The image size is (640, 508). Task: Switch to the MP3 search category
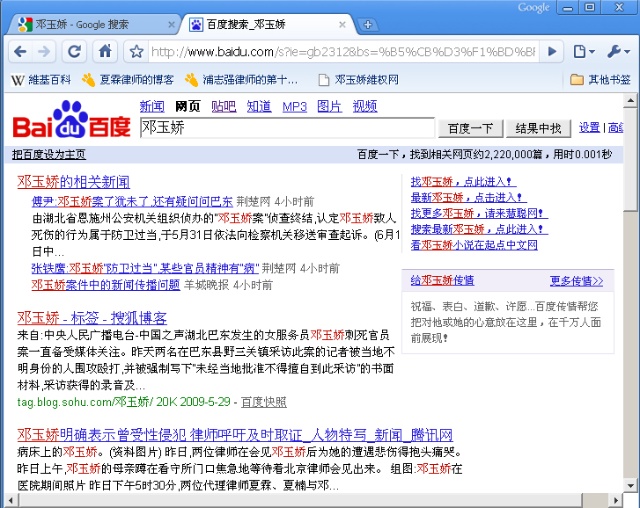[295, 106]
